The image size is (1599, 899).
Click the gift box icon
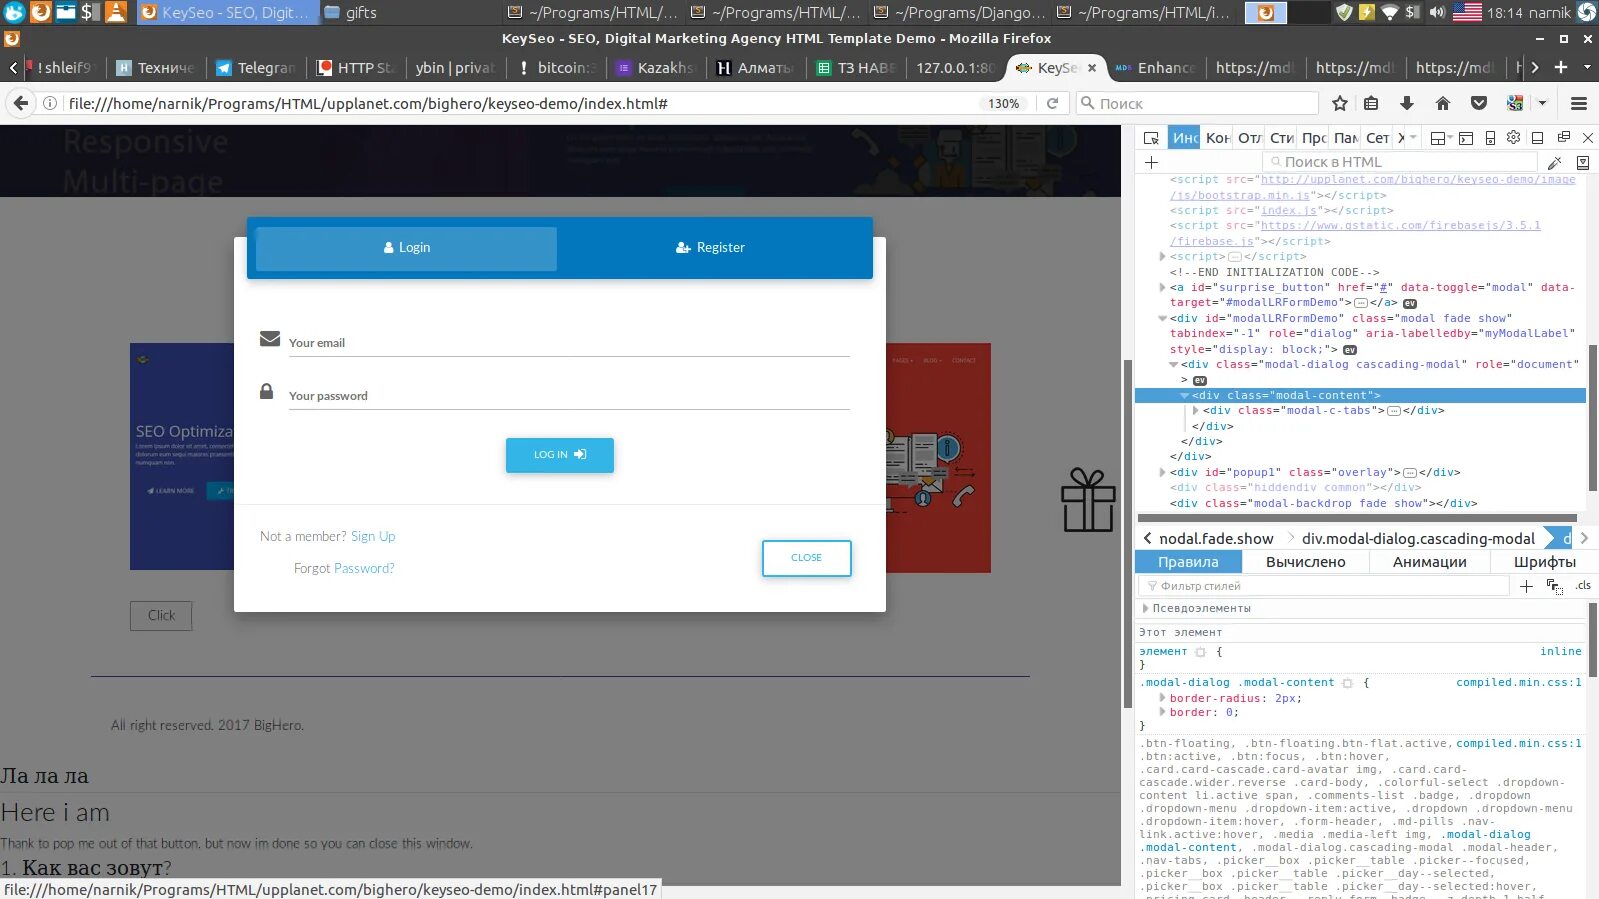[1088, 500]
